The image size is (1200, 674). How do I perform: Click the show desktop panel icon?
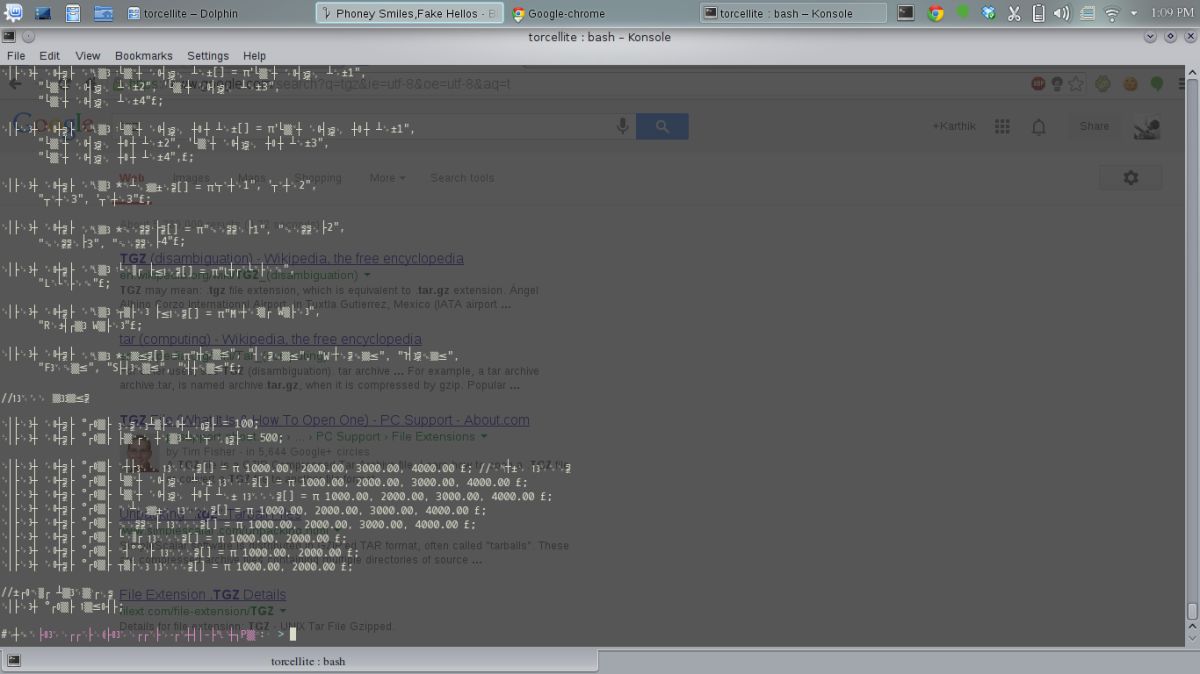tap(43, 13)
